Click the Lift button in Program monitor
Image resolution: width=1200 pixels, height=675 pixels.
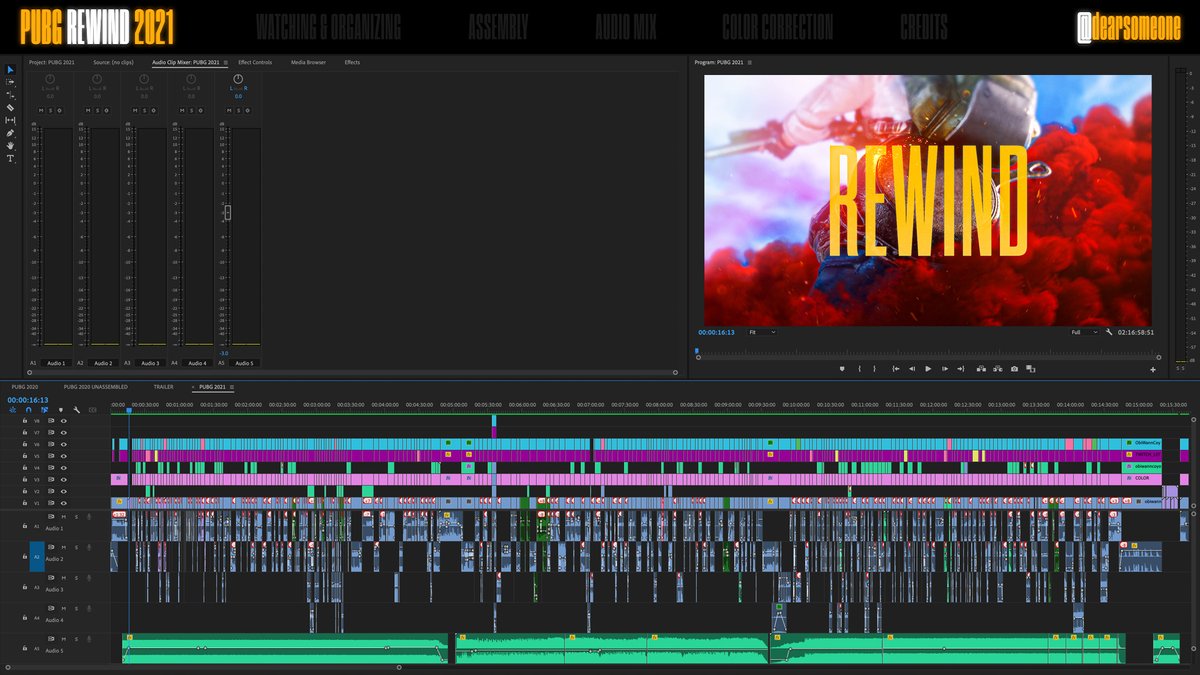click(x=981, y=369)
